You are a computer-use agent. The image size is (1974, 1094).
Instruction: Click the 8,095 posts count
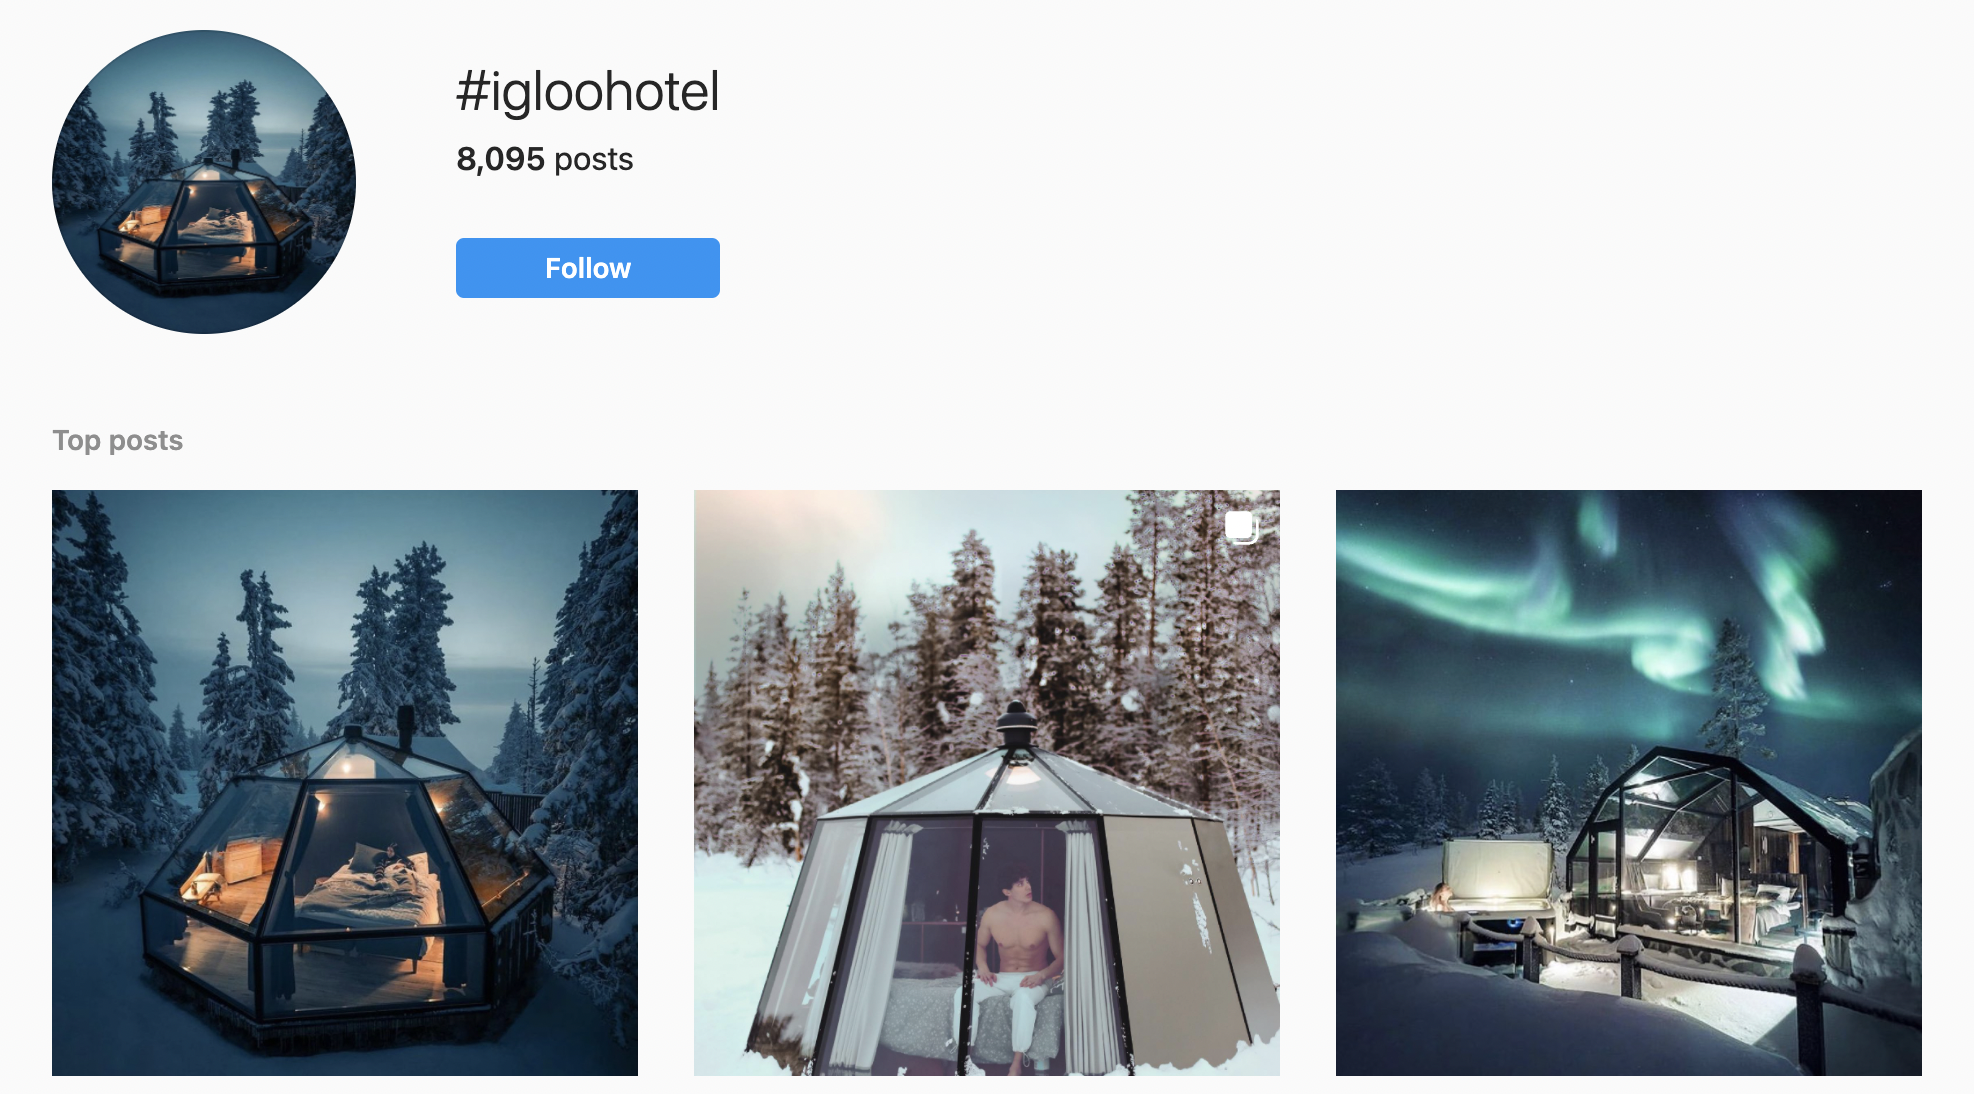[x=545, y=159]
